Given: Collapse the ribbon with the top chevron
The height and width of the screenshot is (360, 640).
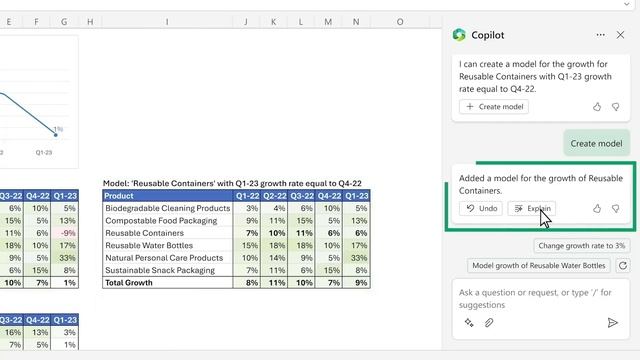Looking at the screenshot, I should [x=627, y=4].
